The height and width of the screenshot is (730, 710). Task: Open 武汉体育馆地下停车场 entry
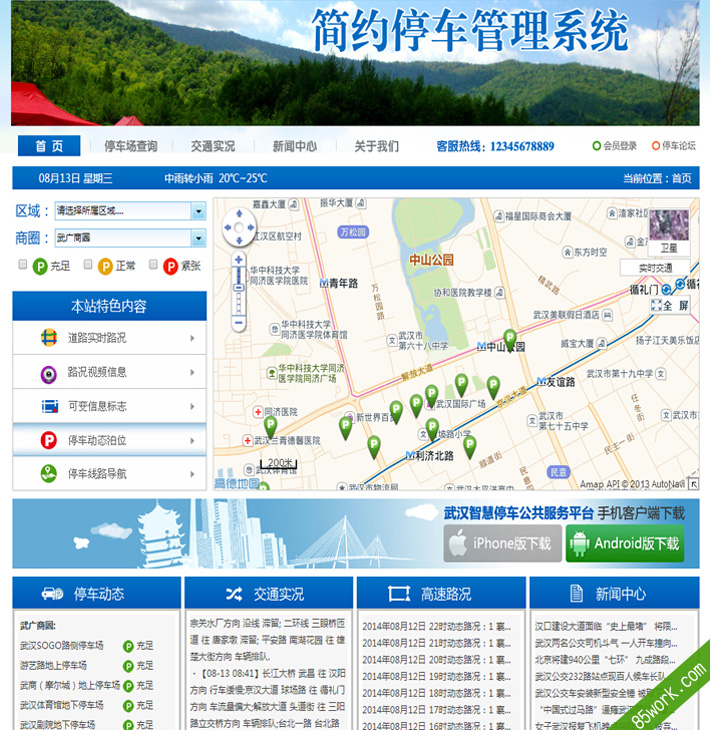point(61,705)
